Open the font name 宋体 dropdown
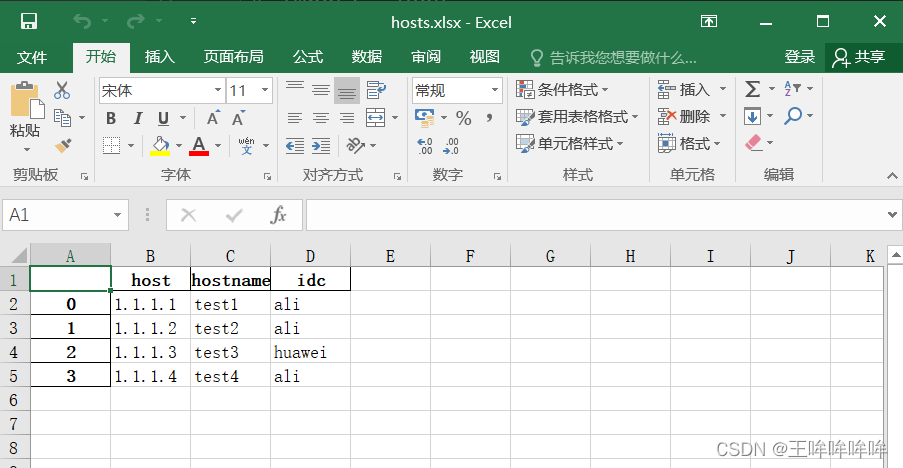Screen dimensions: 903x468 click(218, 90)
